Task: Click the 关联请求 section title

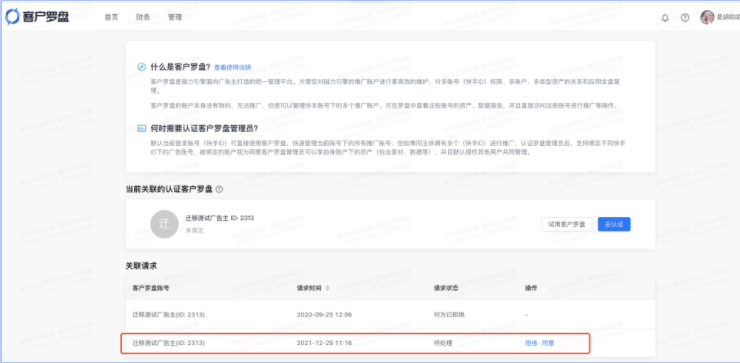Action: pos(141,266)
